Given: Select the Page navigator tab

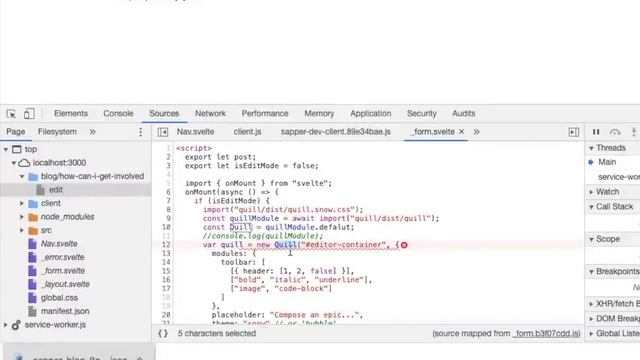Looking at the screenshot, I should [16, 132].
